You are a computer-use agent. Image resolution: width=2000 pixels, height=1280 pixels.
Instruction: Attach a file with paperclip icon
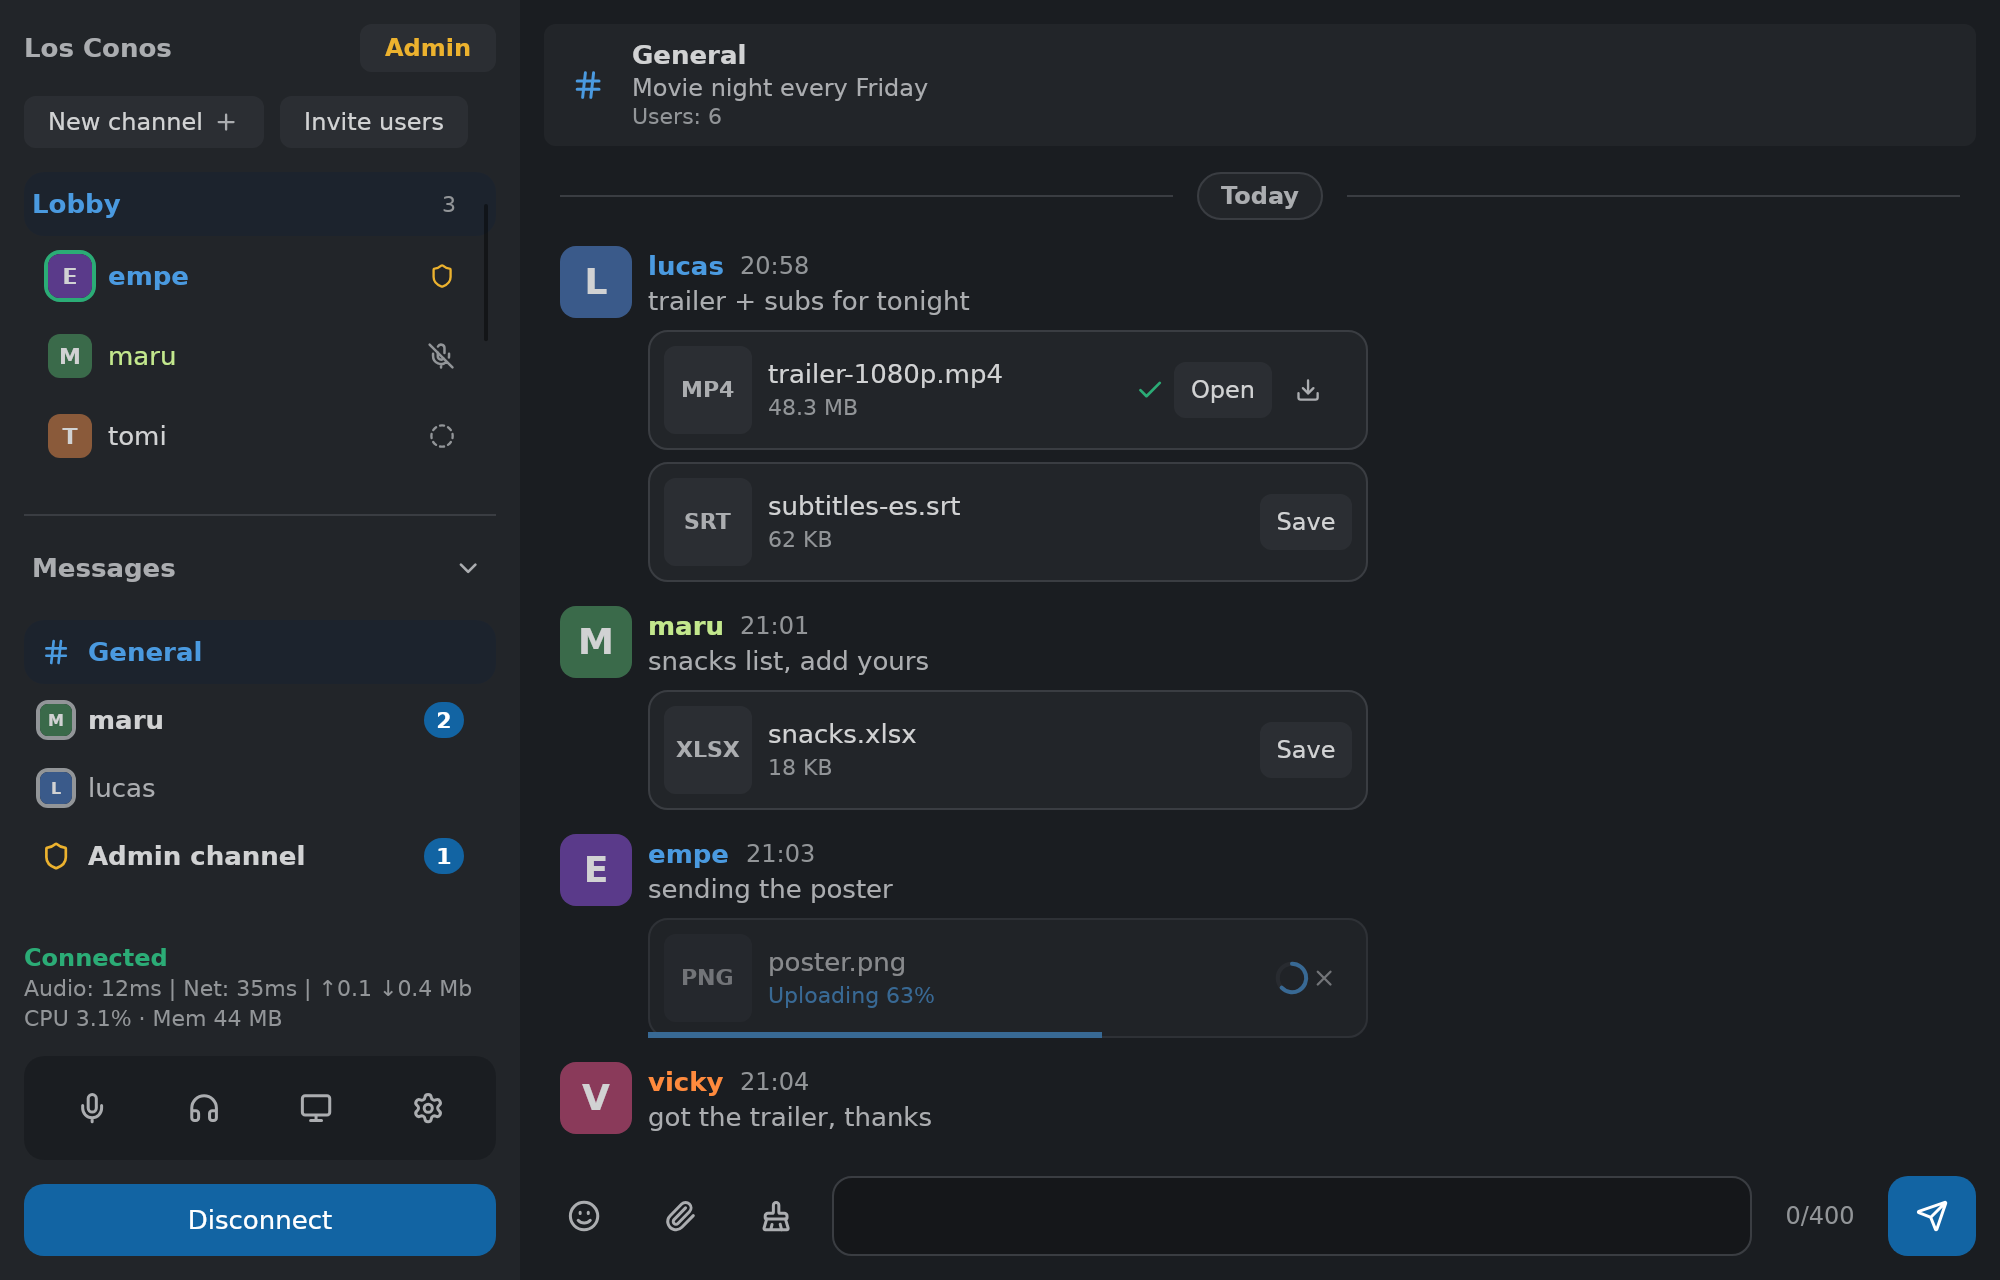coord(680,1216)
